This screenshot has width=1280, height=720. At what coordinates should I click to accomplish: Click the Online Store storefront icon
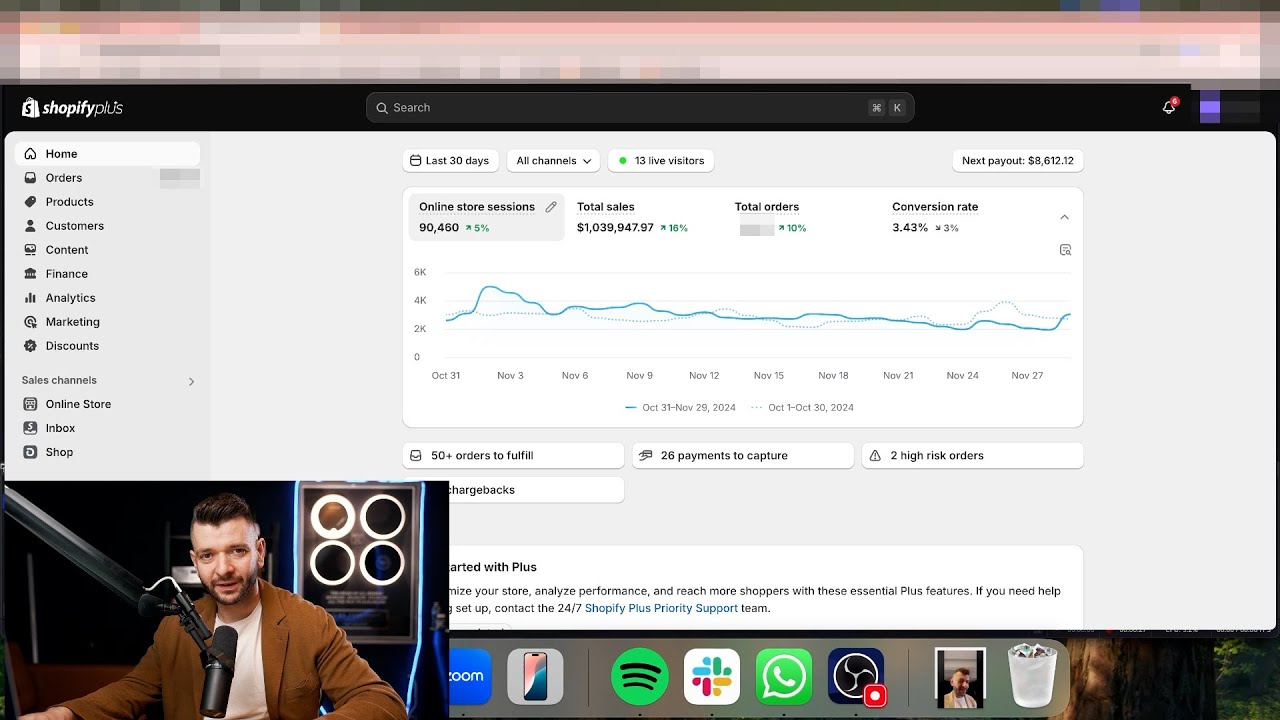[30, 404]
